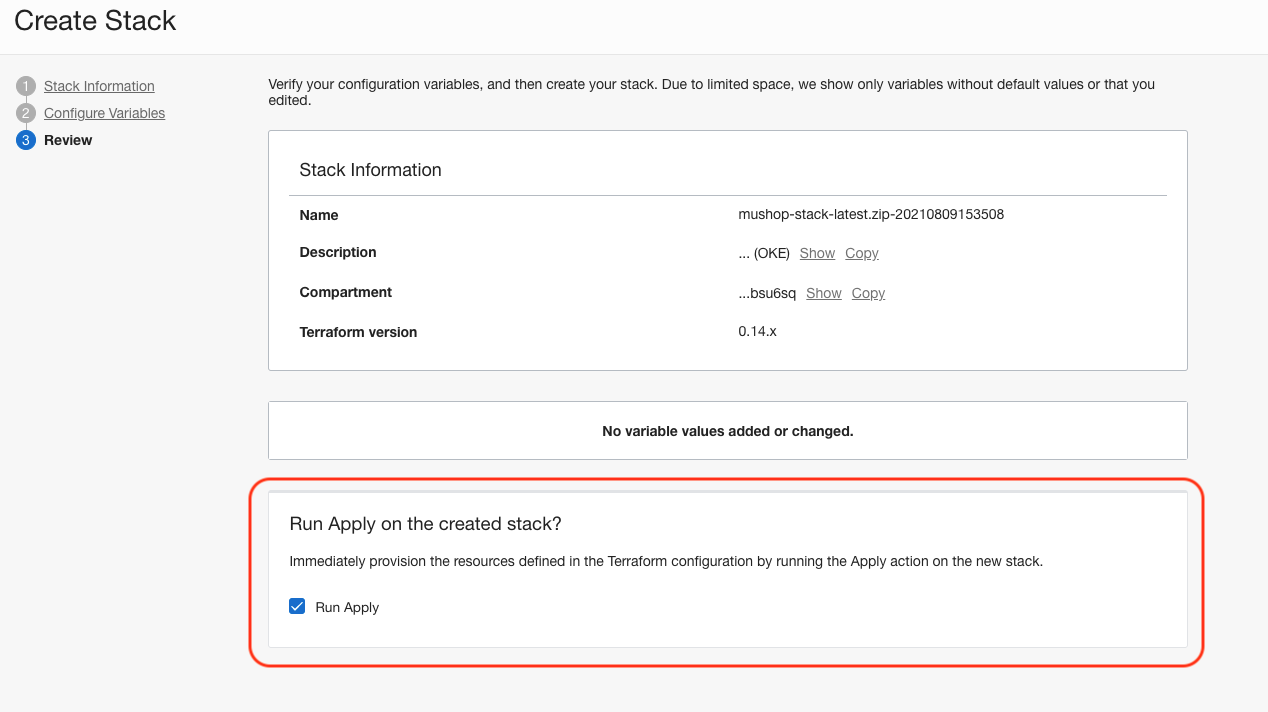This screenshot has width=1268, height=712.
Task: Copy the Description value
Action: (x=862, y=253)
